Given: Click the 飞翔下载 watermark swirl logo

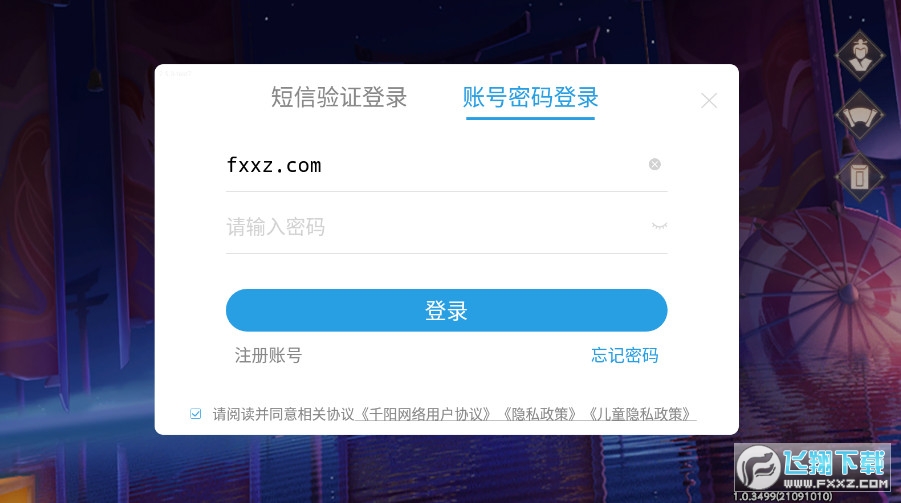Looking at the screenshot, I should tap(758, 467).
